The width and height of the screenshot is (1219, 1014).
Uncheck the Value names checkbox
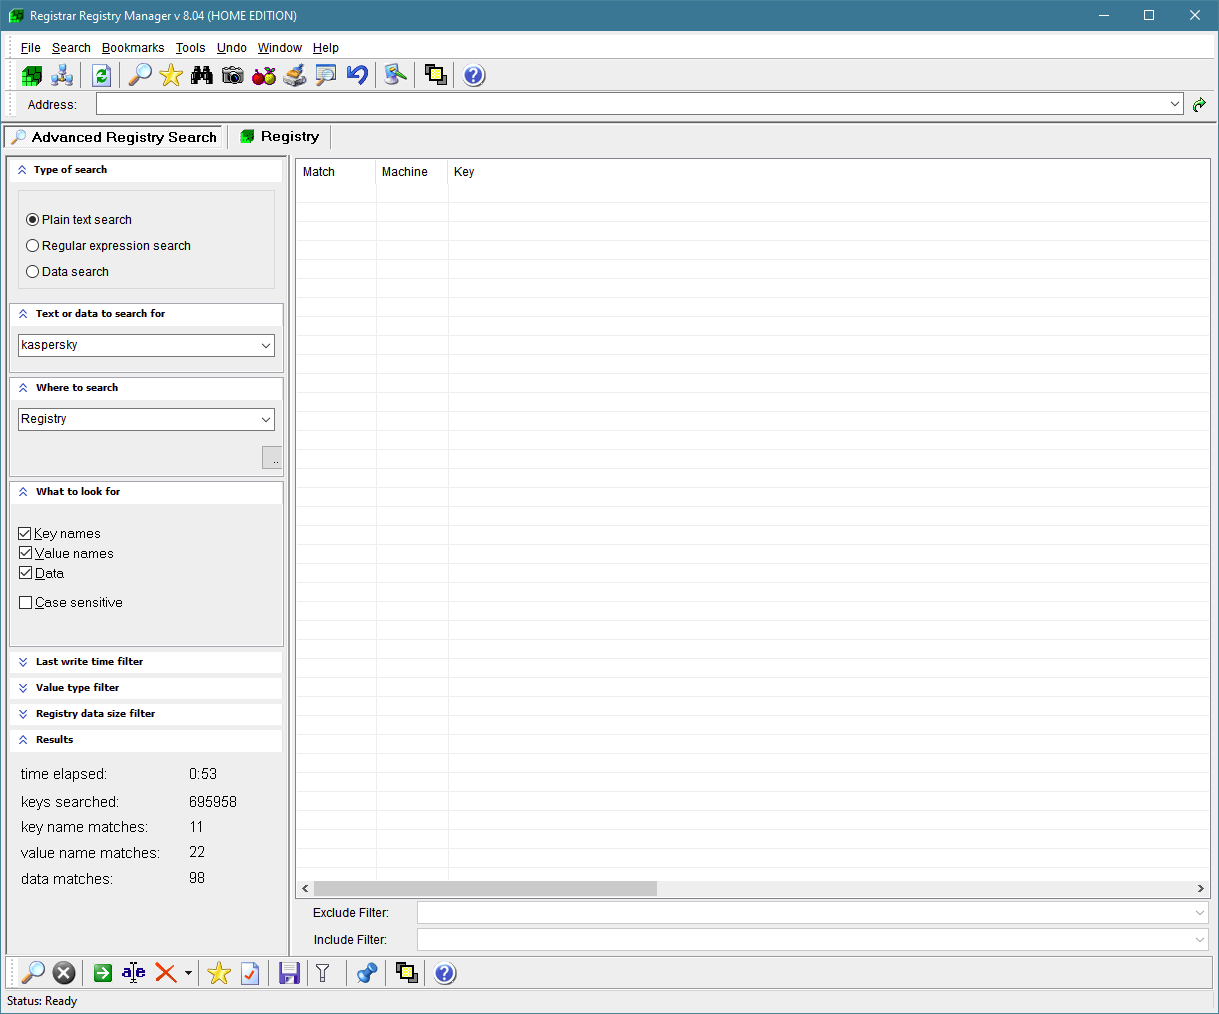26,553
